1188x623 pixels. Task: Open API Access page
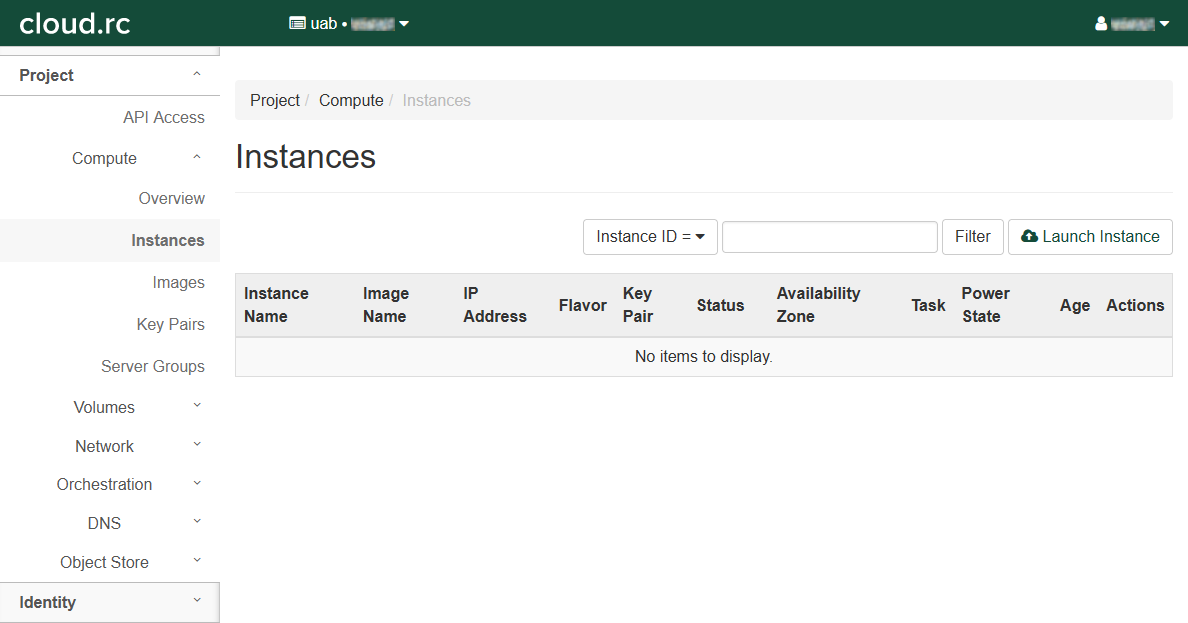tap(163, 117)
